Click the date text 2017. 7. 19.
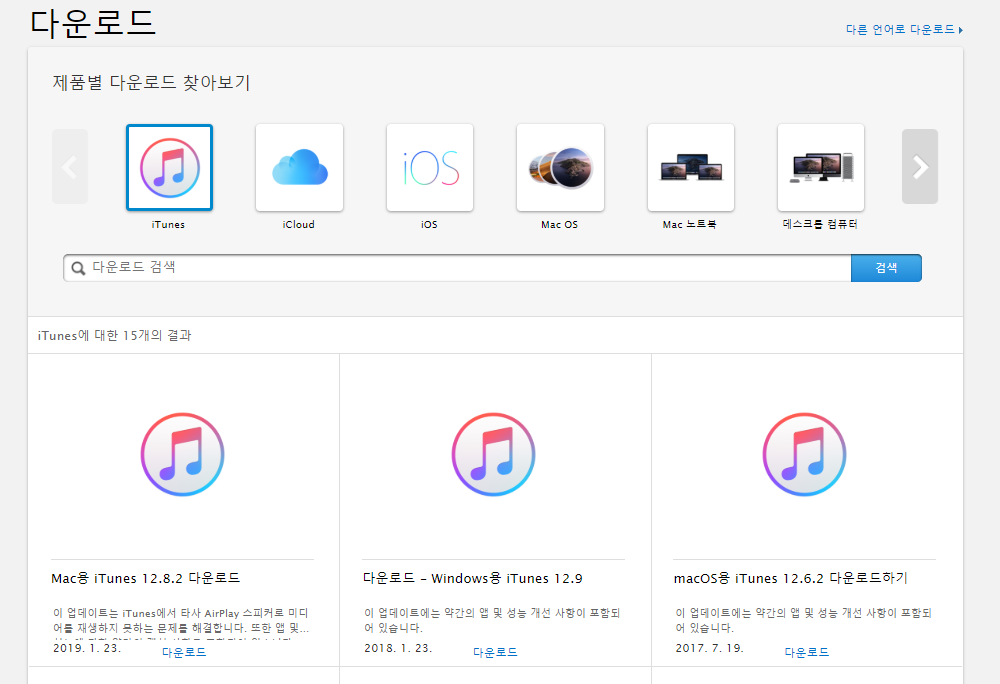Viewport: 1000px width, 684px height. [x=709, y=648]
